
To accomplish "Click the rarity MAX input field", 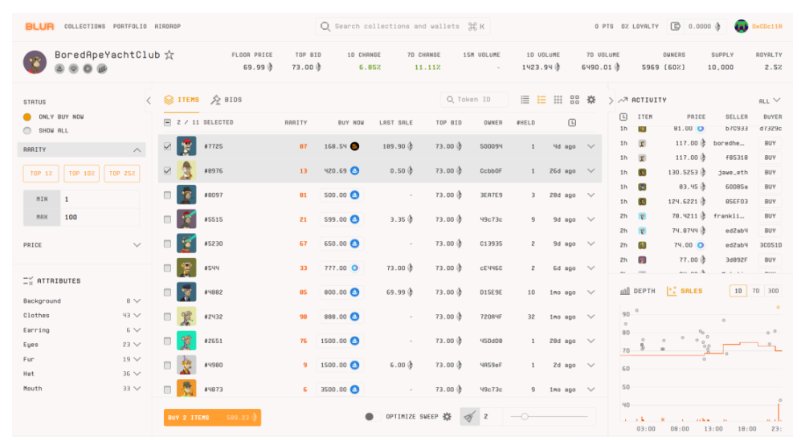I will tap(100, 217).
